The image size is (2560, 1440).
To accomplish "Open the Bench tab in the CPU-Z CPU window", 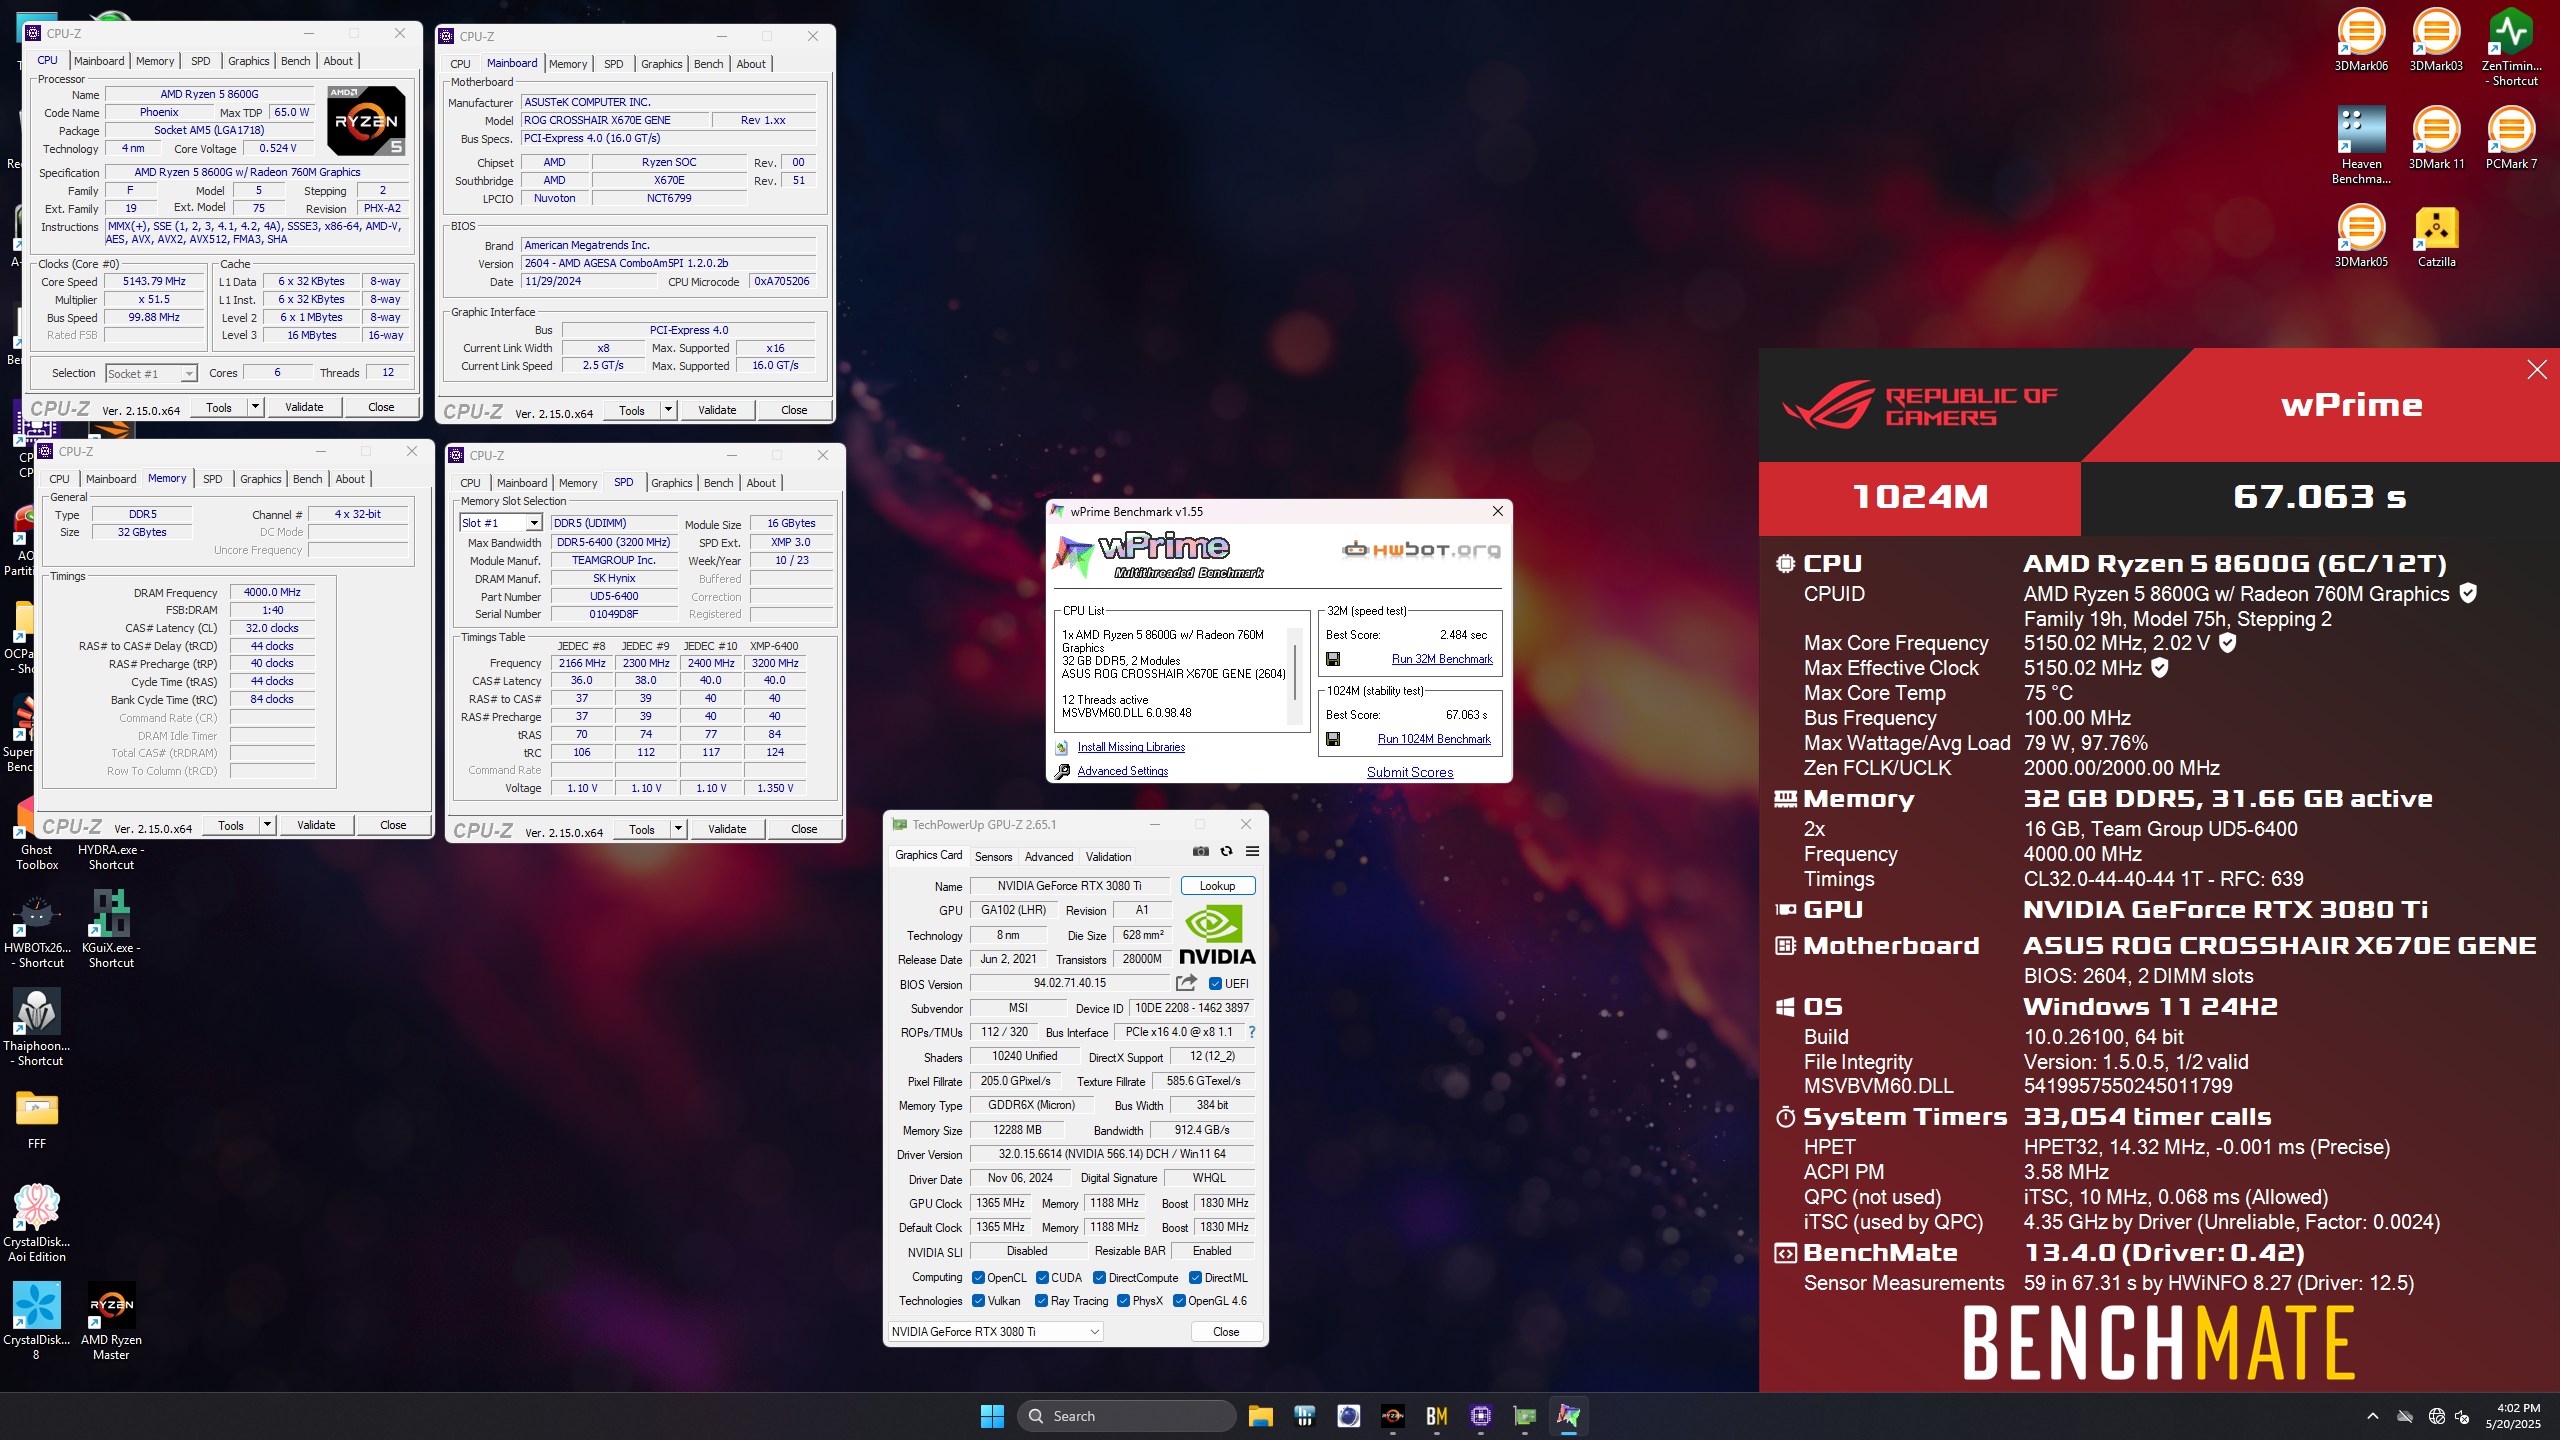I will pos(295,61).
